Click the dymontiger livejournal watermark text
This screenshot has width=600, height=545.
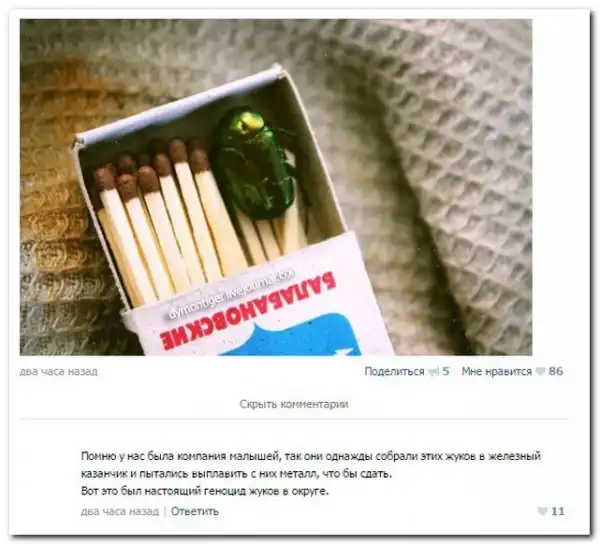pyautogui.click(x=232, y=293)
